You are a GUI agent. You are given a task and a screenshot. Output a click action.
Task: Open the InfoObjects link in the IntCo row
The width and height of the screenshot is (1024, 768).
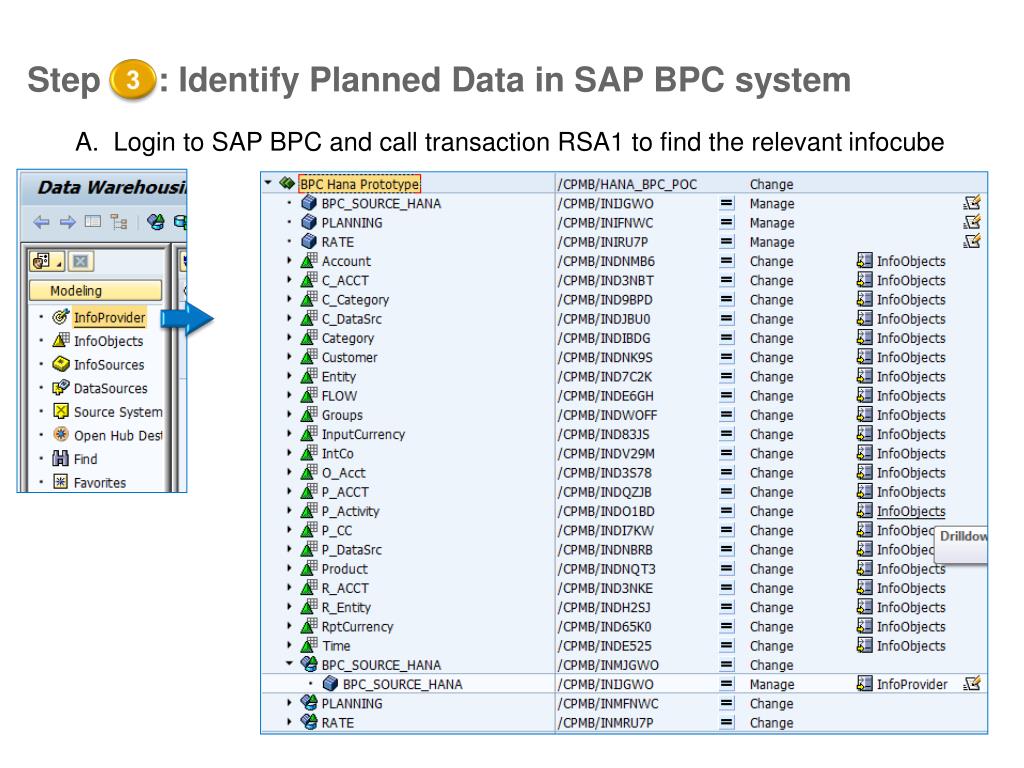[x=911, y=453]
